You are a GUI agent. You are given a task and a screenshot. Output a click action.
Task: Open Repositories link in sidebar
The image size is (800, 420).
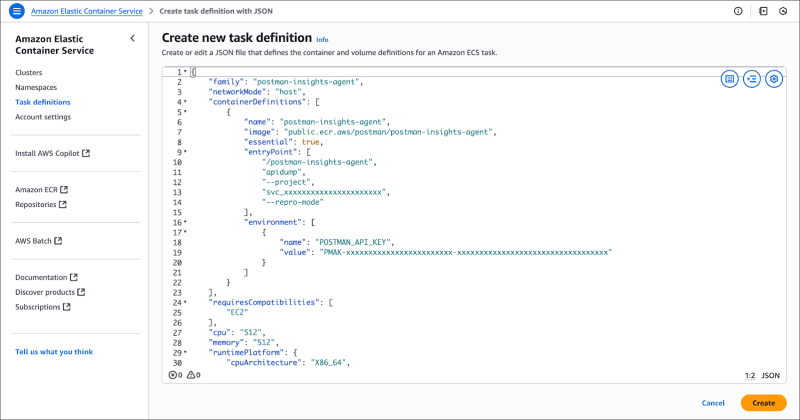click(36, 204)
